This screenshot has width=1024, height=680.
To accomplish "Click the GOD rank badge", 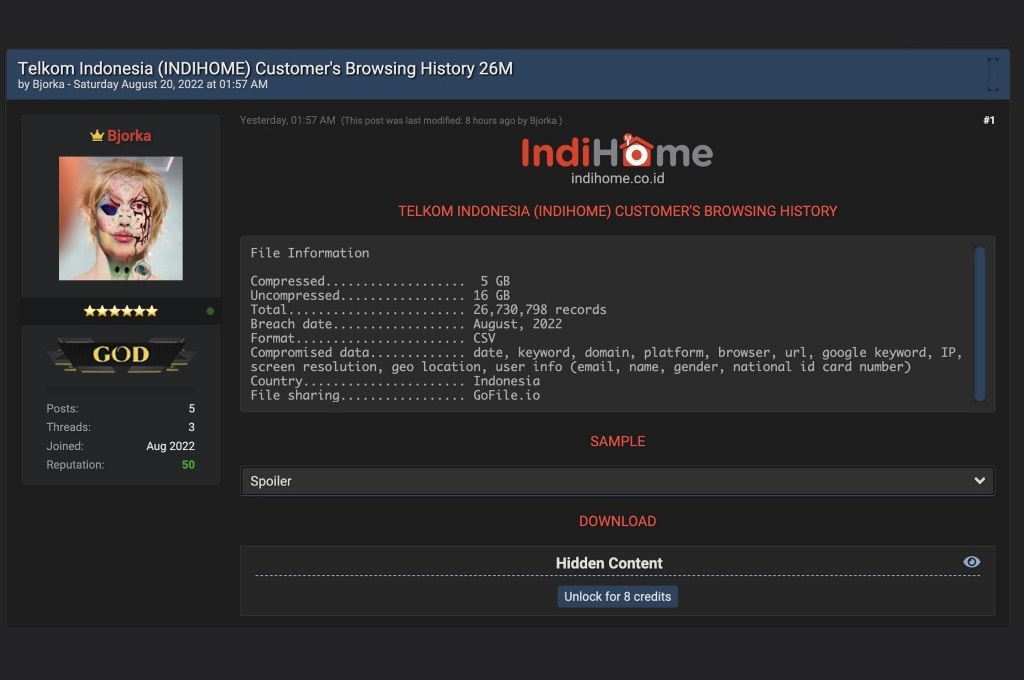I will point(120,354).
